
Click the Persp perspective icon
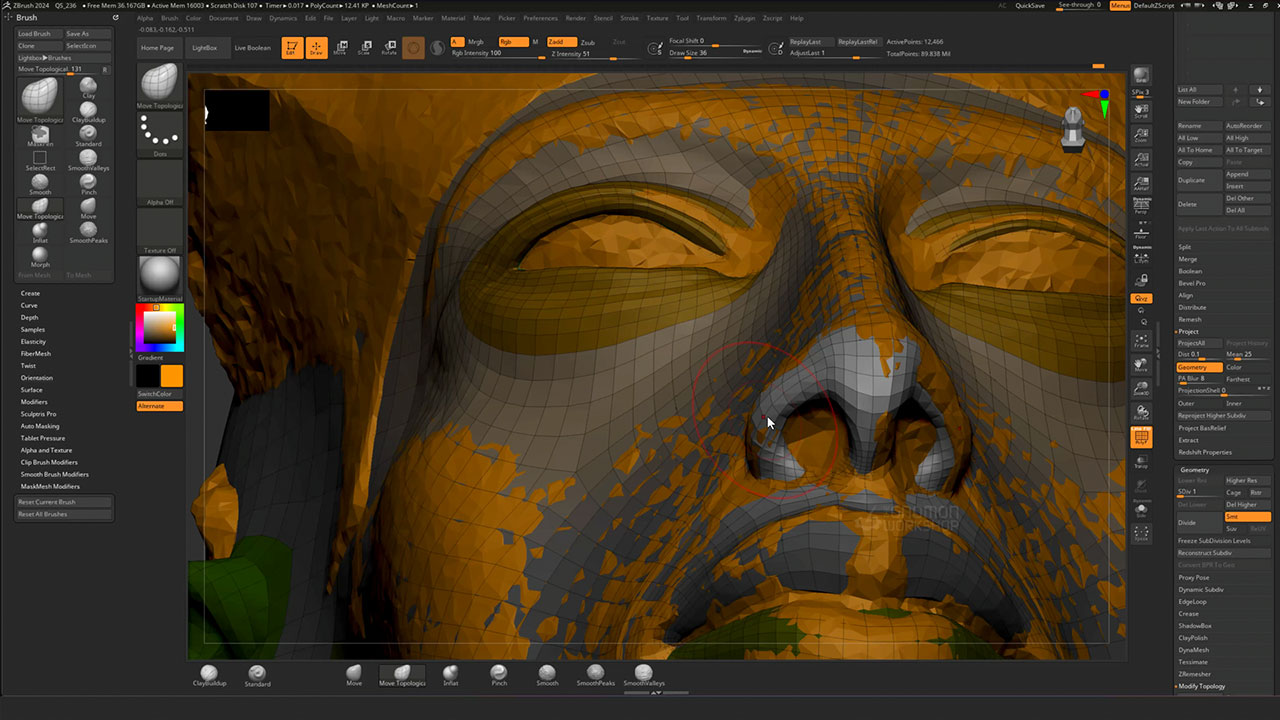(x=1141, y=207)
